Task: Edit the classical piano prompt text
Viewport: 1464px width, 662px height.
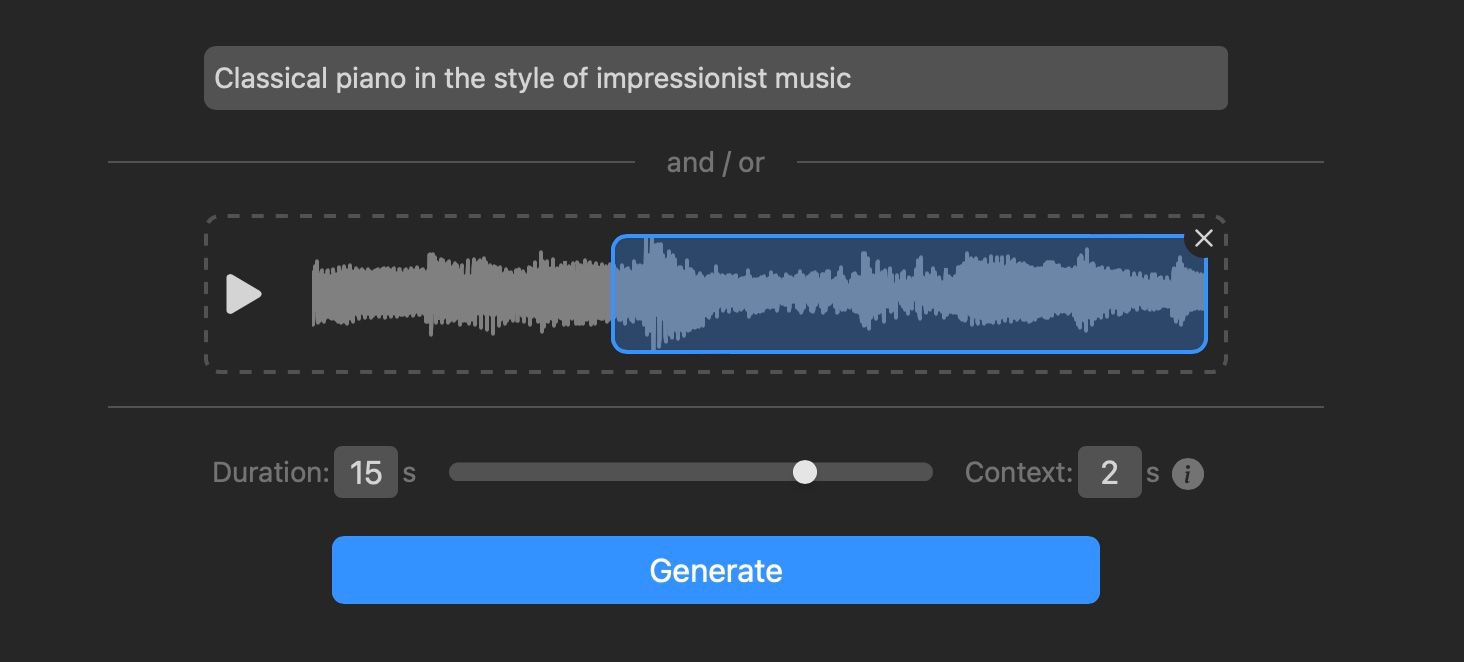Action: (715, 77)
